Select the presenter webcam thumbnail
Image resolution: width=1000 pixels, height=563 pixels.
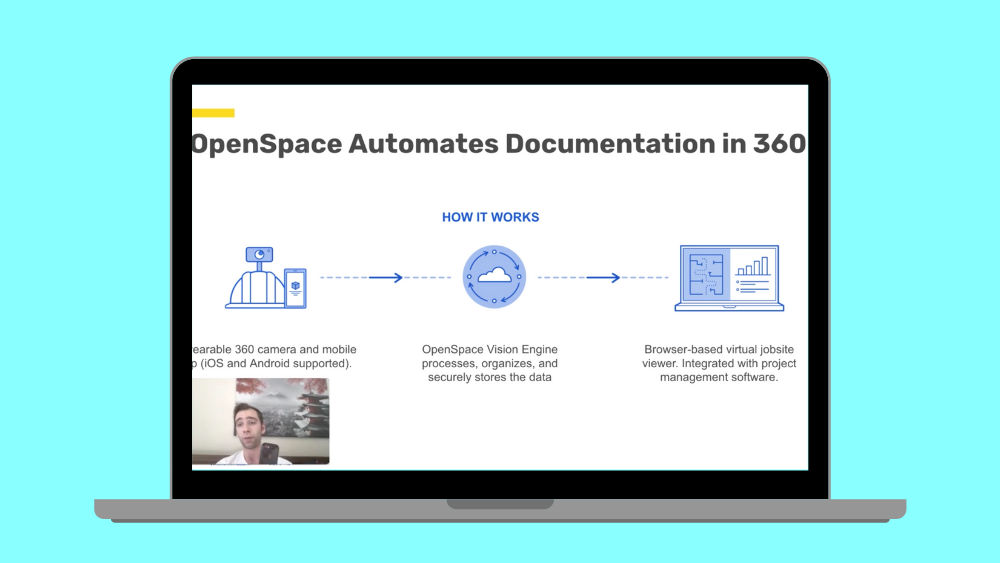click(261, 421)
